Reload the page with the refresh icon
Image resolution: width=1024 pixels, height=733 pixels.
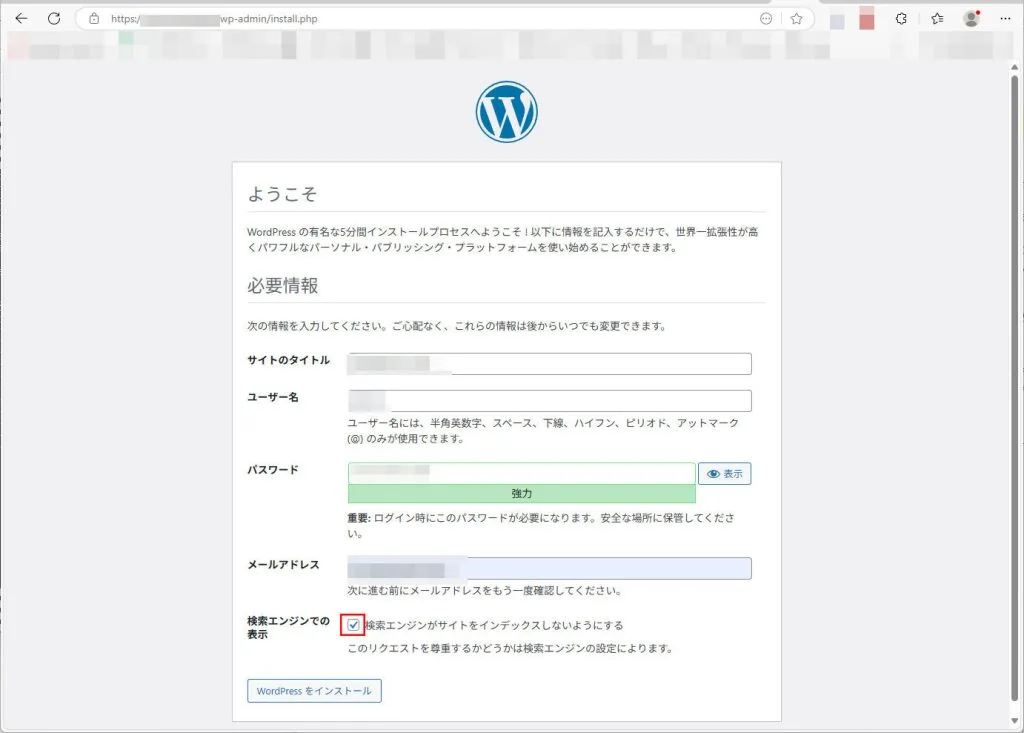(x=54, y=18)
